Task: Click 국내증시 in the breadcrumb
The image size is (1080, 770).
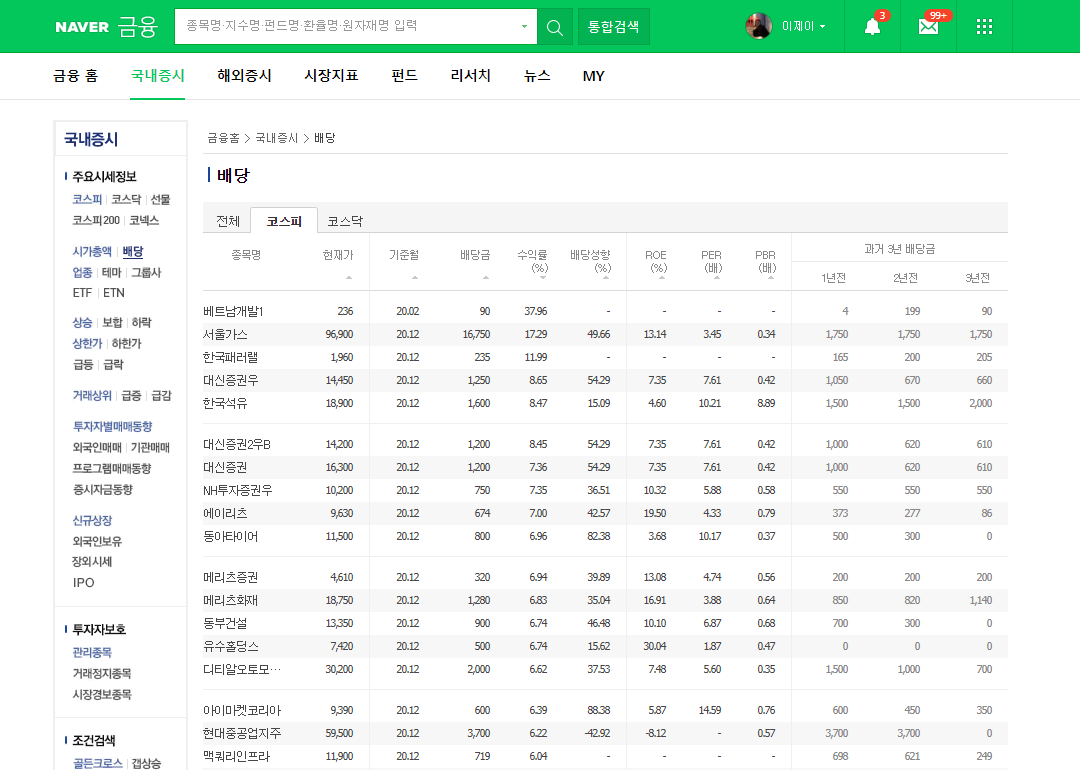Action: click(277, 138)
